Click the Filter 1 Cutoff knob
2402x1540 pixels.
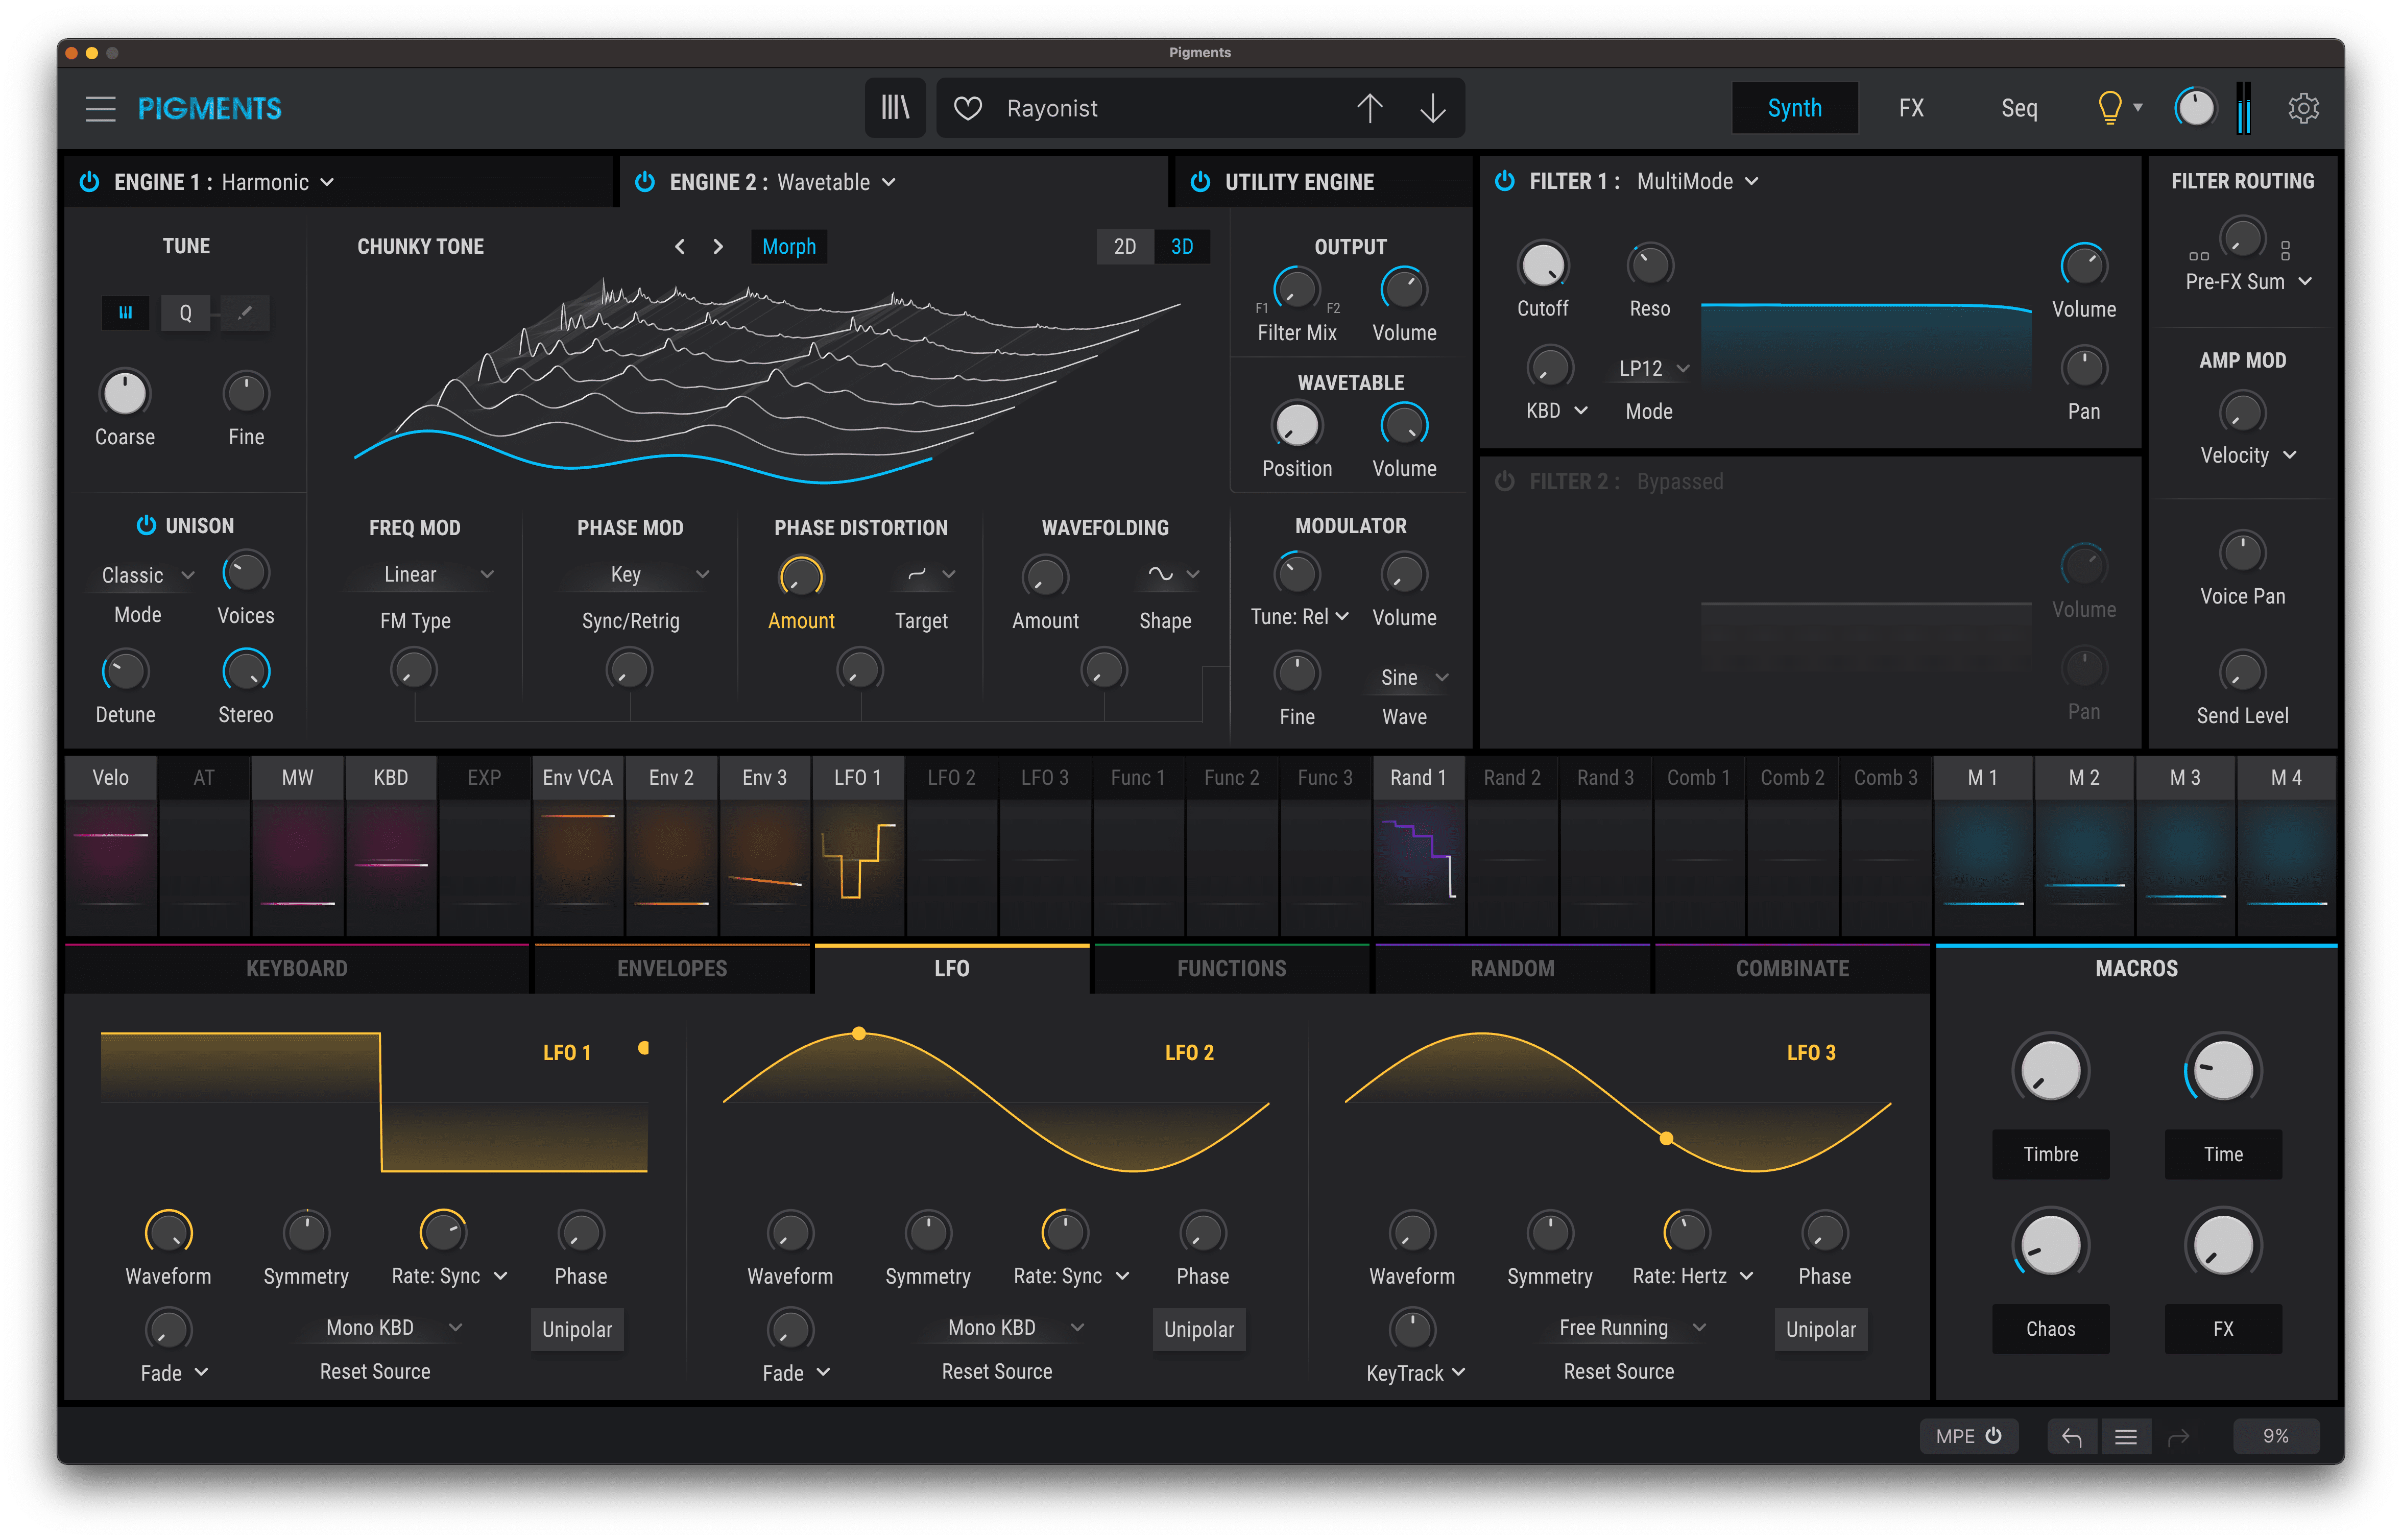coord(1542,265)
